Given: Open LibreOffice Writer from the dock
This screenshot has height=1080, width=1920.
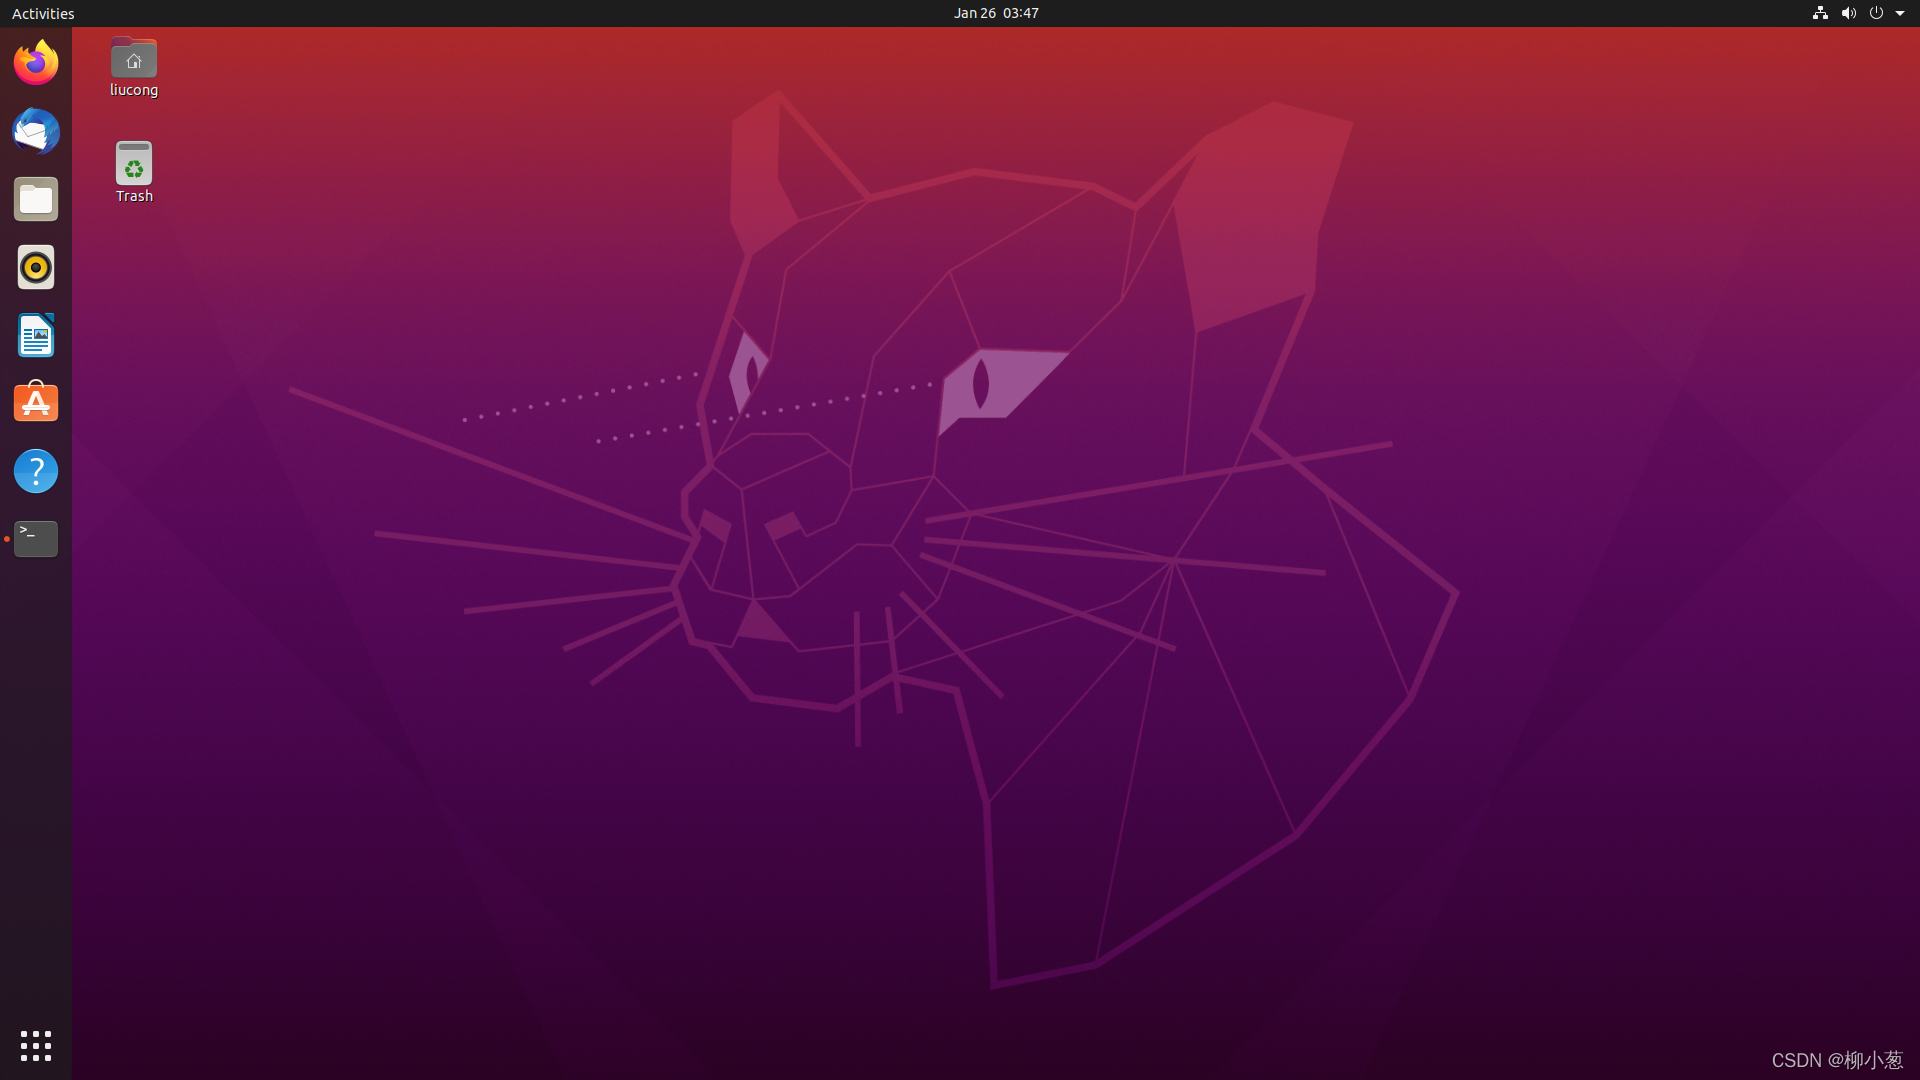Looking at the screenshot, I should pyautogui.click(x=36, y=335).
